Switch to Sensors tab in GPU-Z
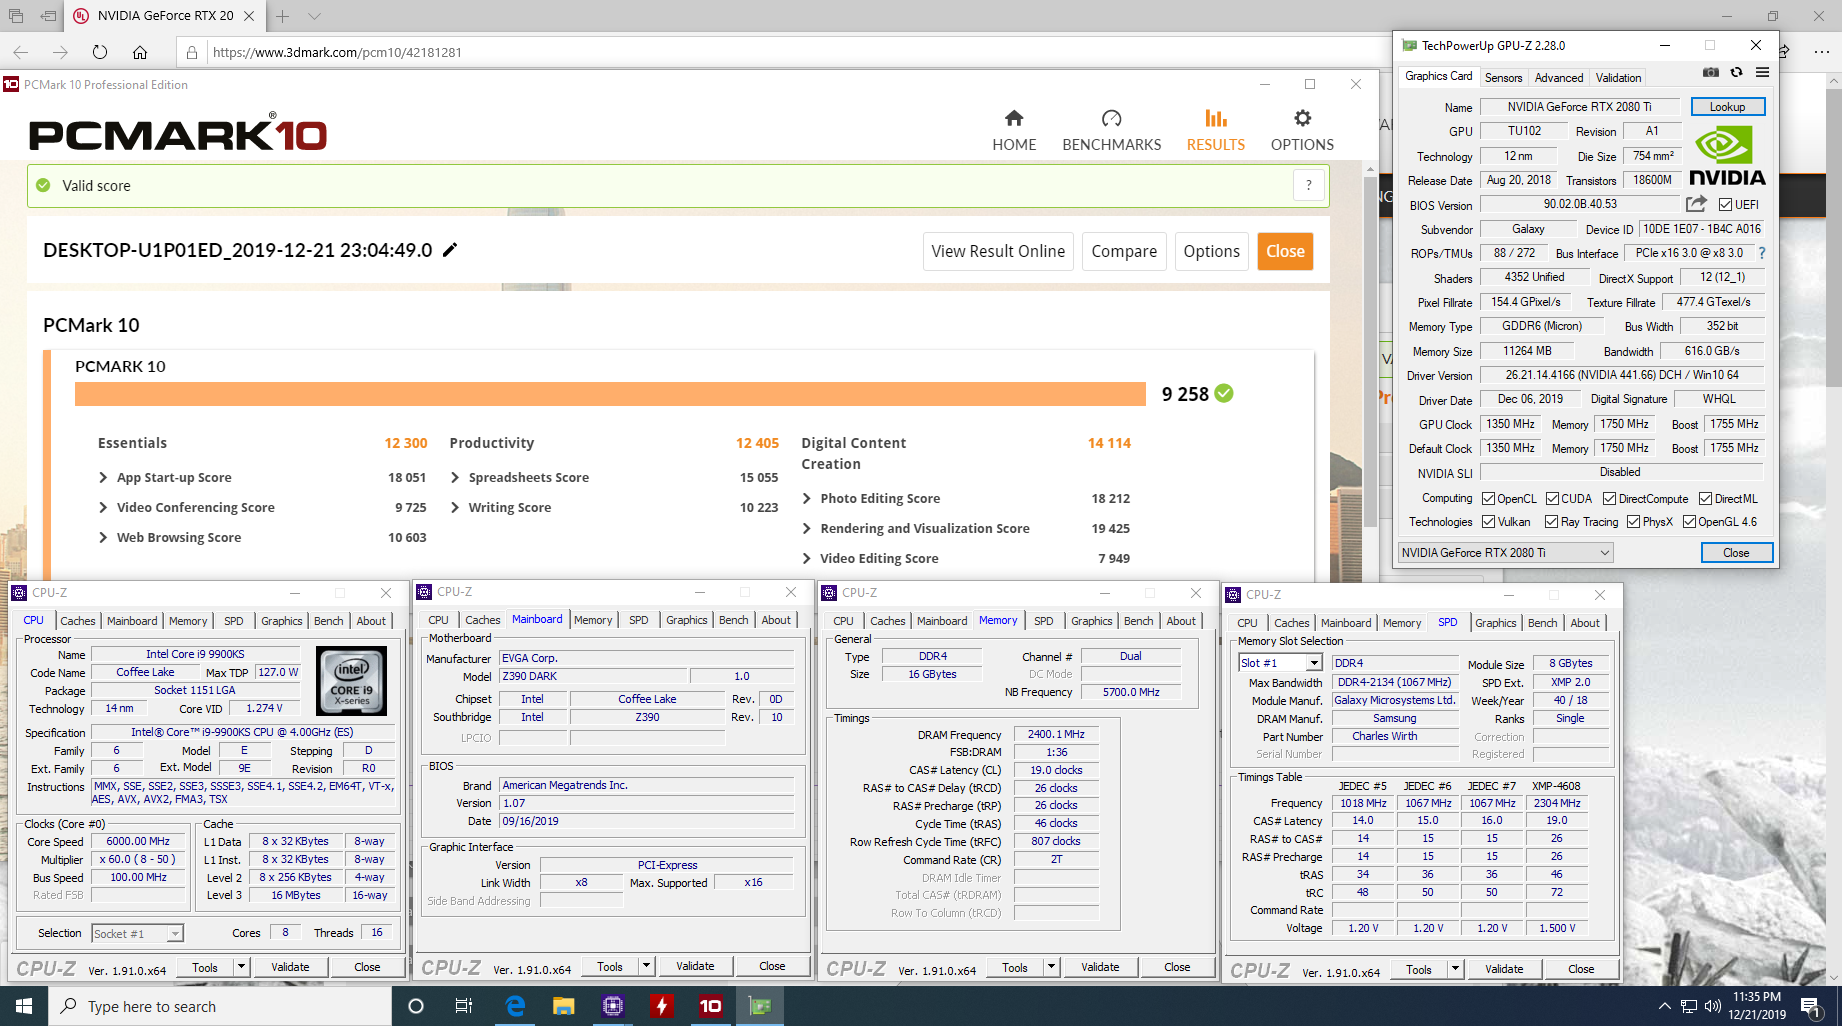1842x1026 pixels. coord(1503,77)
